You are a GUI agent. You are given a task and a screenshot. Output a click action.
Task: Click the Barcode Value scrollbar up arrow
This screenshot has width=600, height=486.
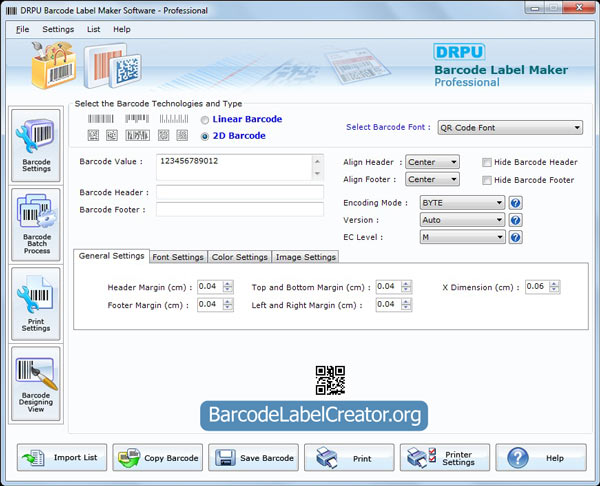[x=317, y=161]
